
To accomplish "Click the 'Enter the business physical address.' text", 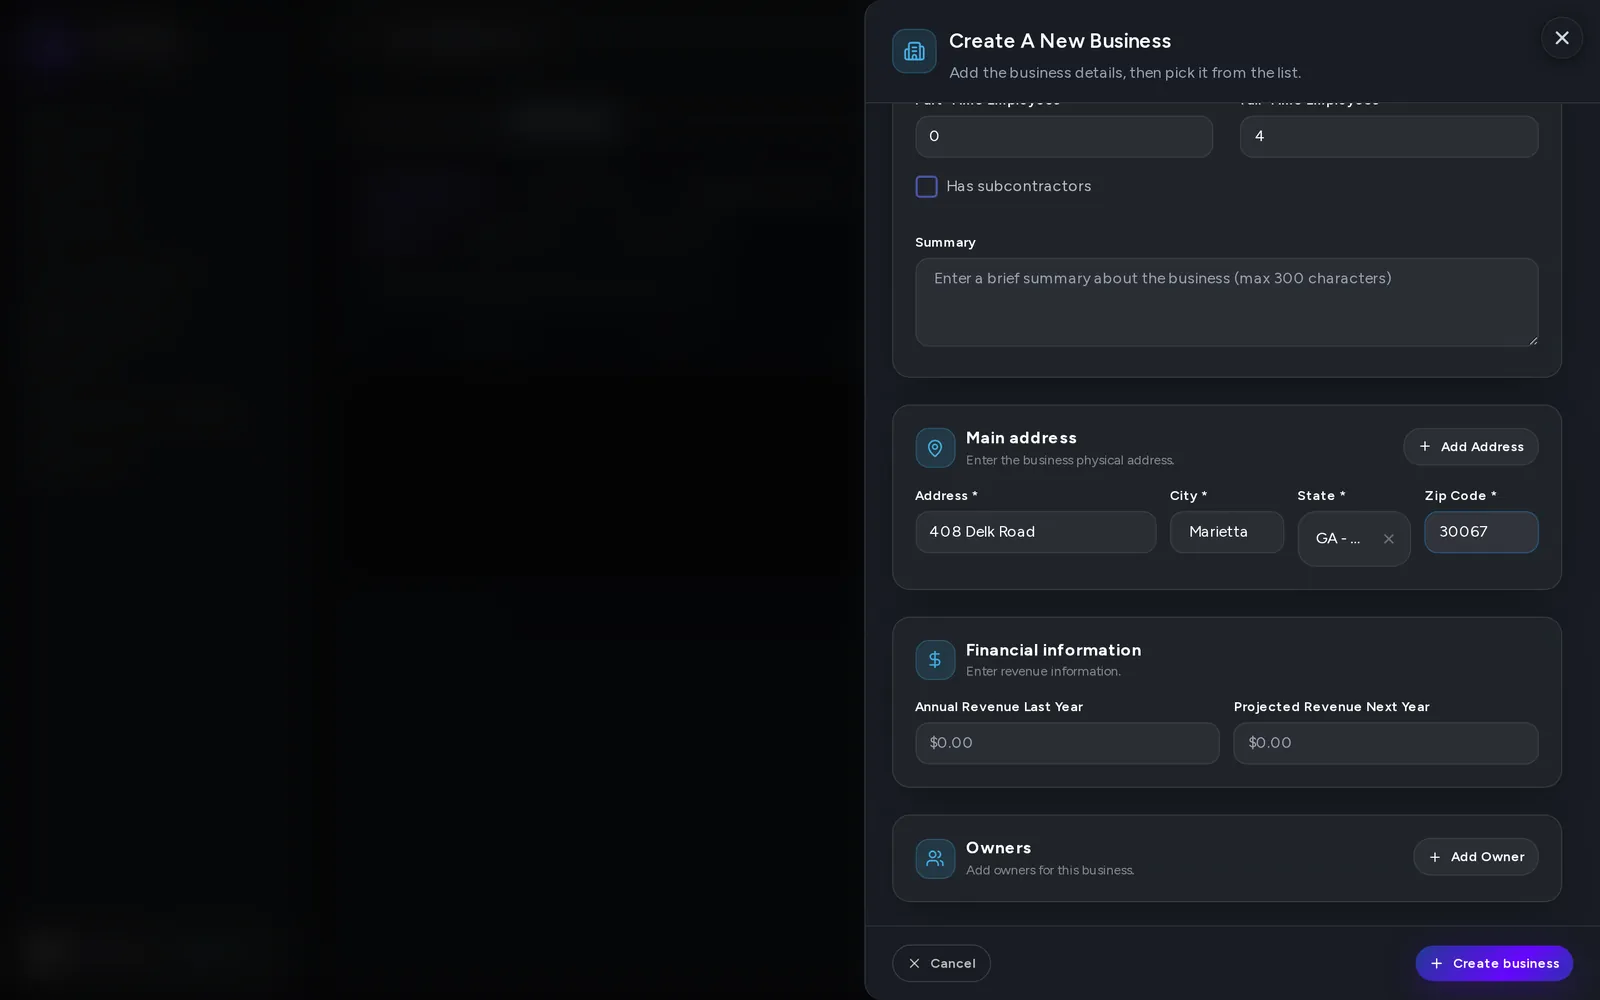I will (x=1070, y=461).
